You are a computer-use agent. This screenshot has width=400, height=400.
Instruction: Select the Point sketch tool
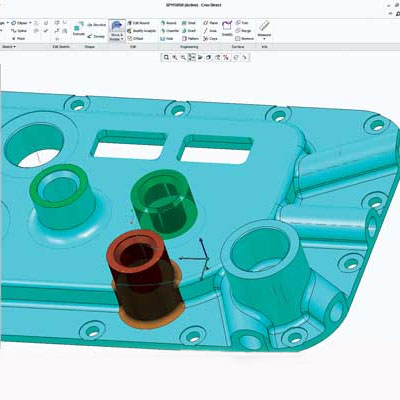[18, 39]
